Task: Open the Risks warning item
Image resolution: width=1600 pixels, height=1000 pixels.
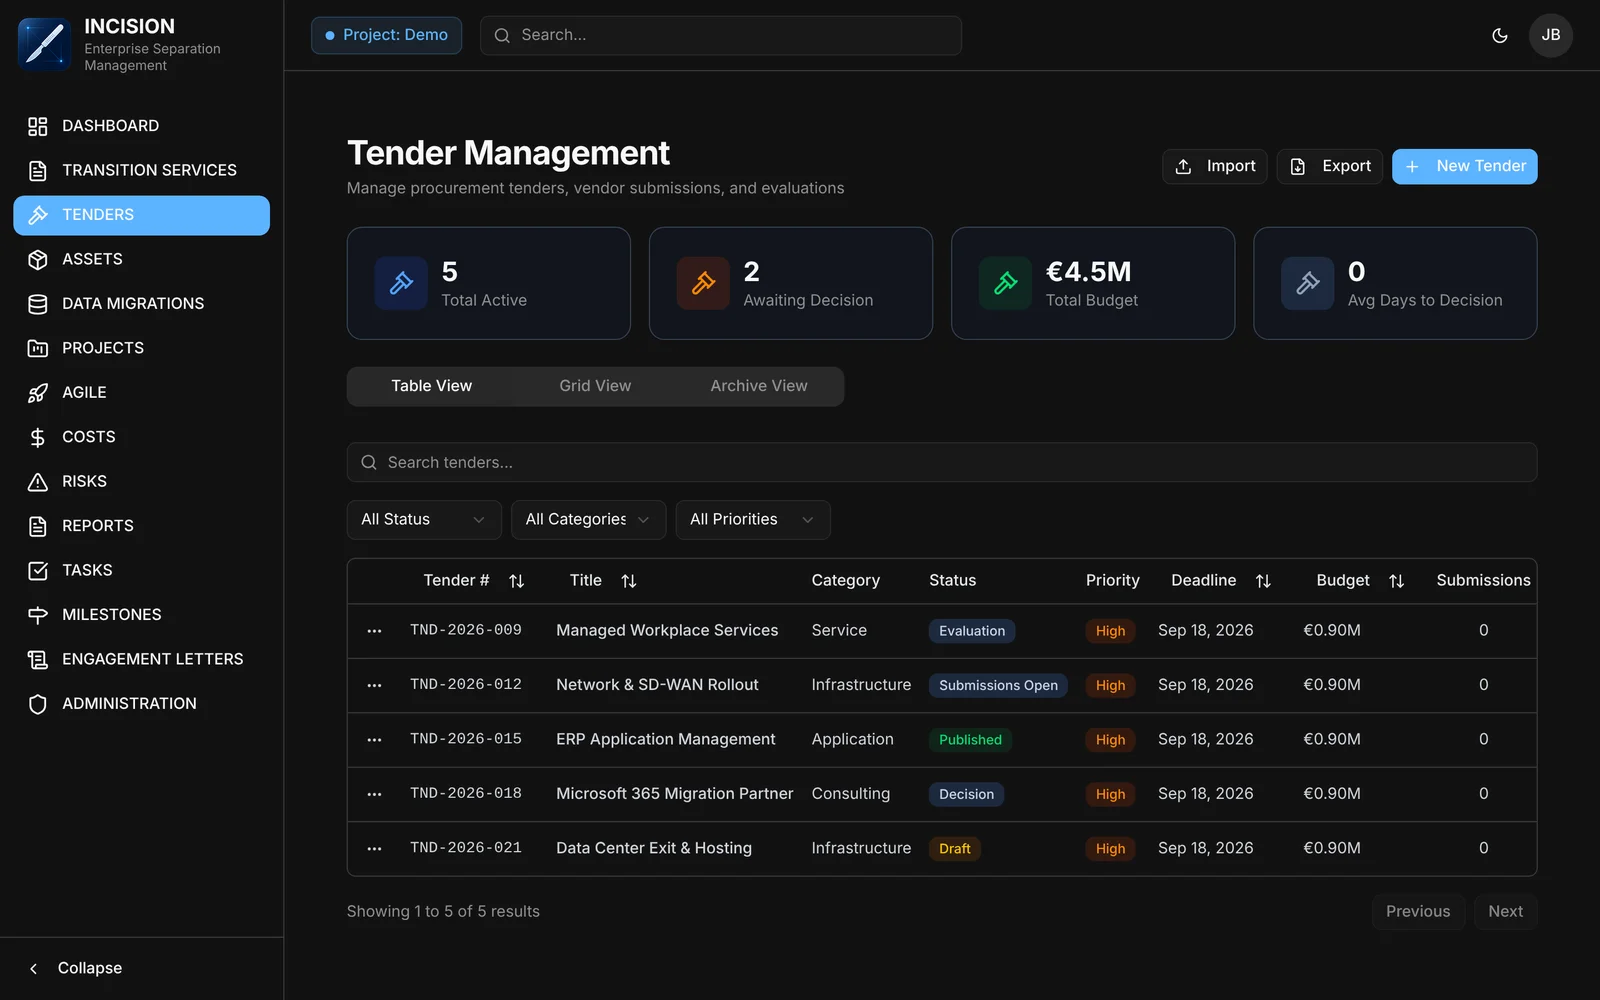Action: click(x=141, y=482)
